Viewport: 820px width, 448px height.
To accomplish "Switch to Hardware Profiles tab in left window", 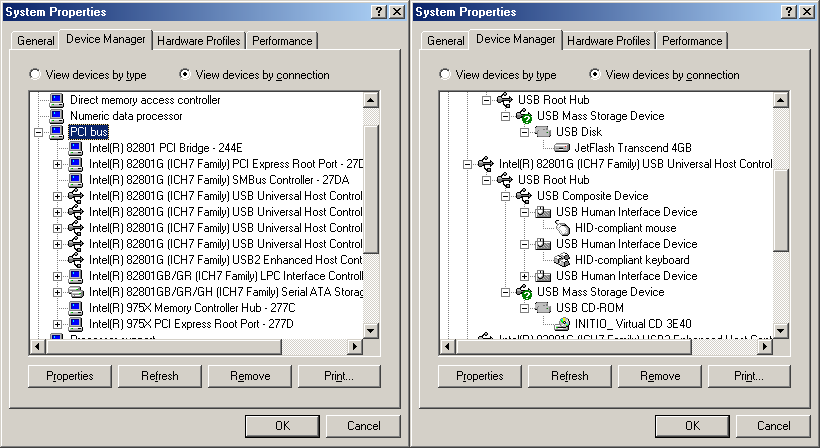I will [199, 41].
